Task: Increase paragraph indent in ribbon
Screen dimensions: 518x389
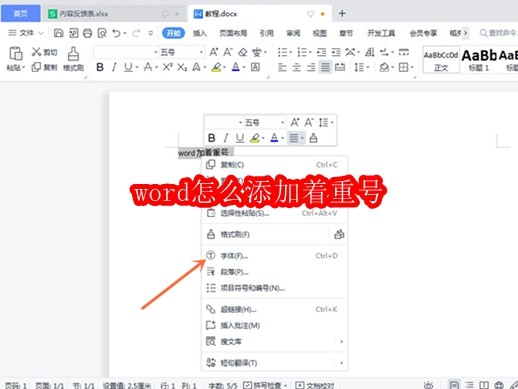Action: pyautogui.click(x=336, y=52)
